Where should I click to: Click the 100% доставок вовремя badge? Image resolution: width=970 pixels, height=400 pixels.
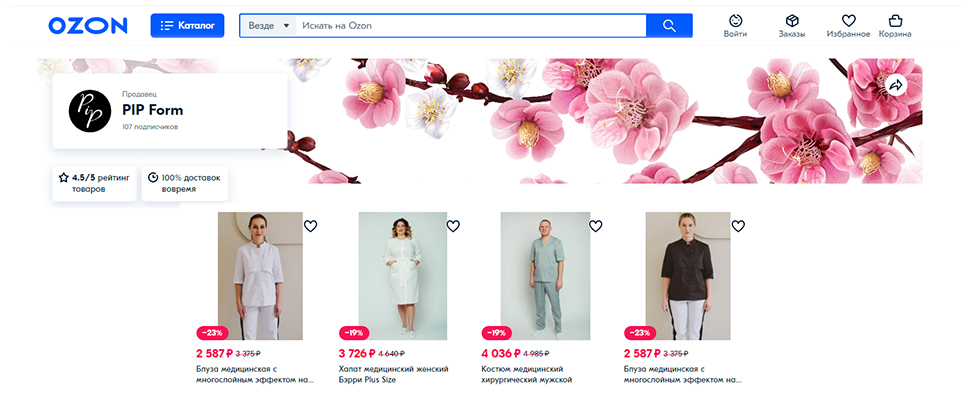[x=185, y=183]
